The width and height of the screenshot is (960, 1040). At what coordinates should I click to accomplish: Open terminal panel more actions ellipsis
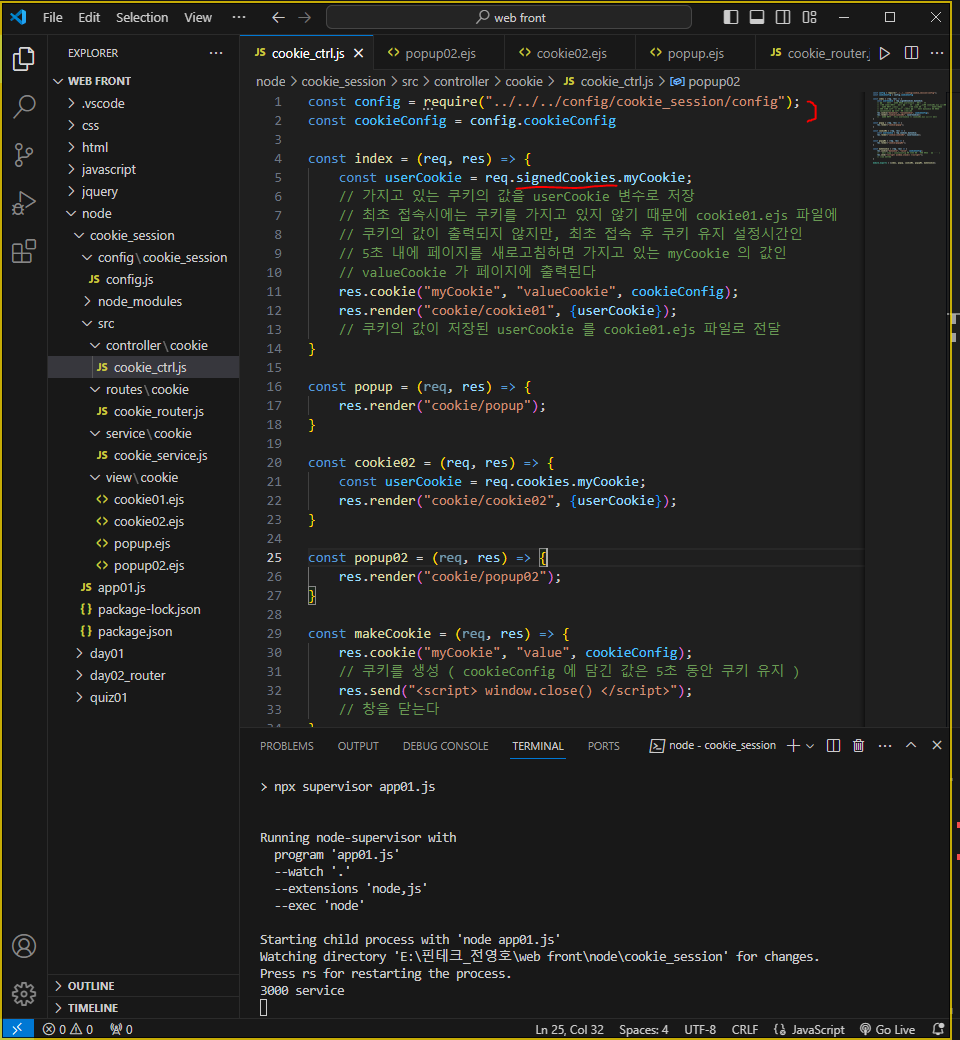pos(885,746)
